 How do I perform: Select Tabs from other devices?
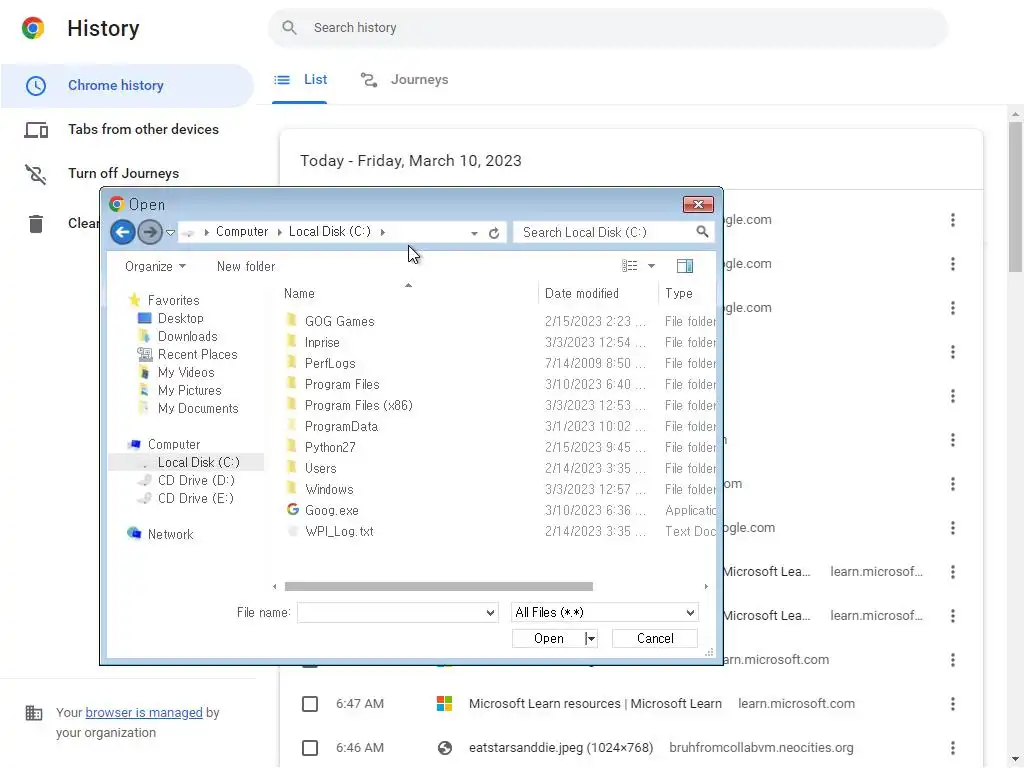(127, 129)
